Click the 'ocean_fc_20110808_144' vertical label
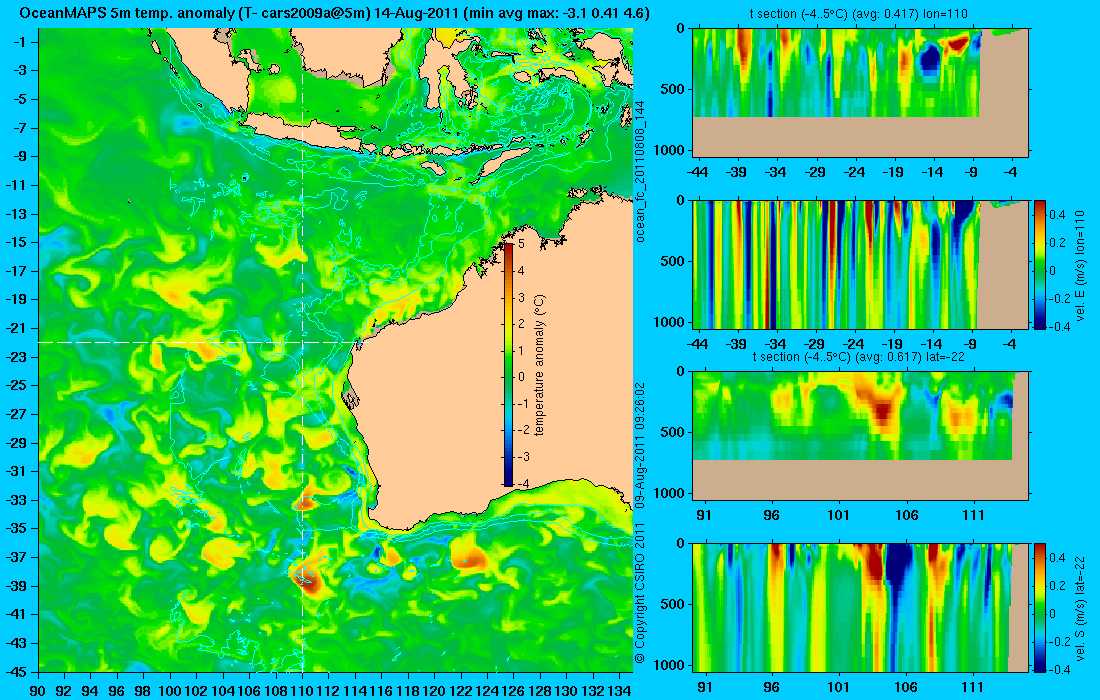This screenshot has width=1100, height=700. [x=640, y=172]
